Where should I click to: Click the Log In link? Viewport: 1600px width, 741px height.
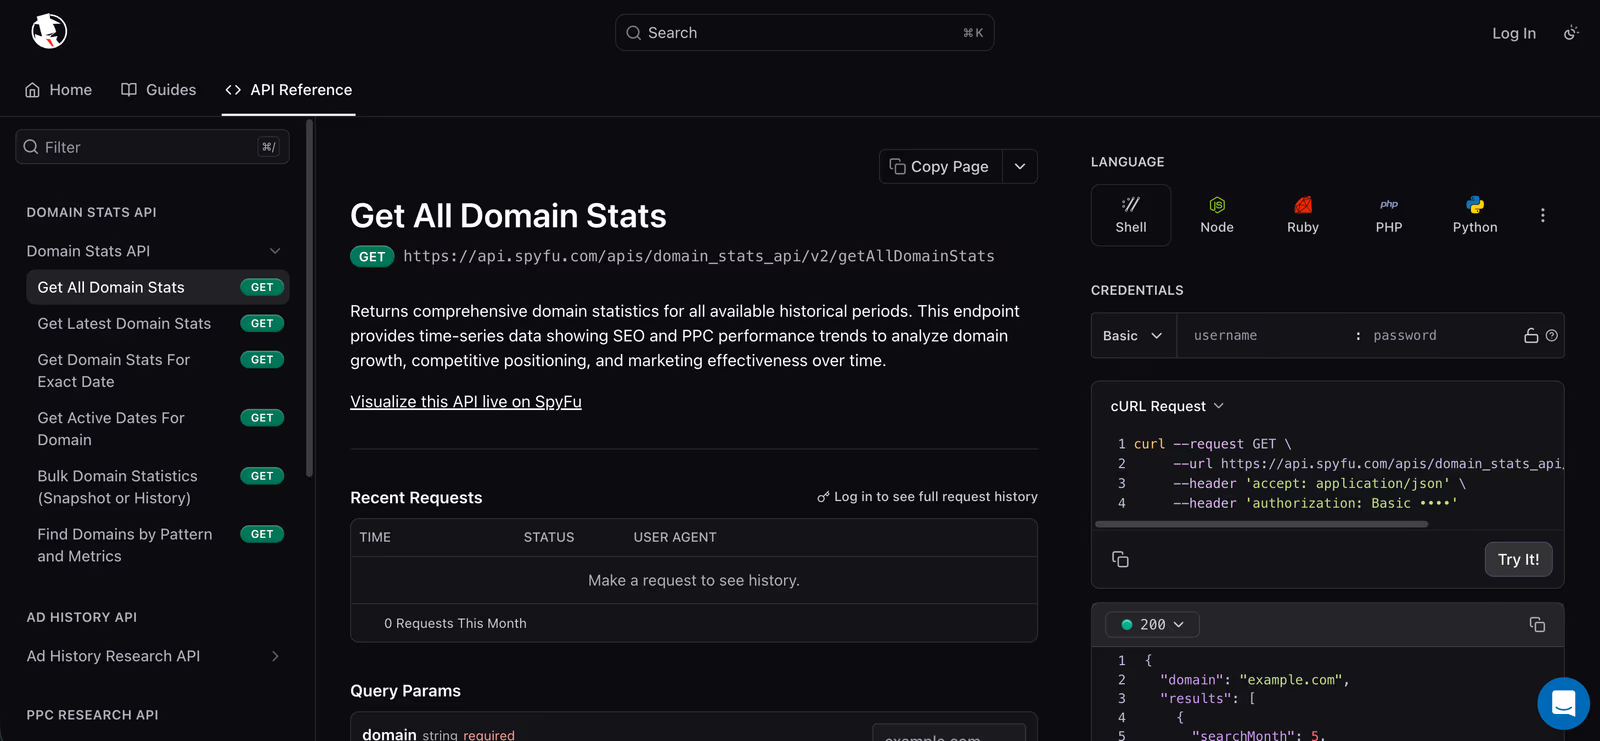click(1514, 33)
